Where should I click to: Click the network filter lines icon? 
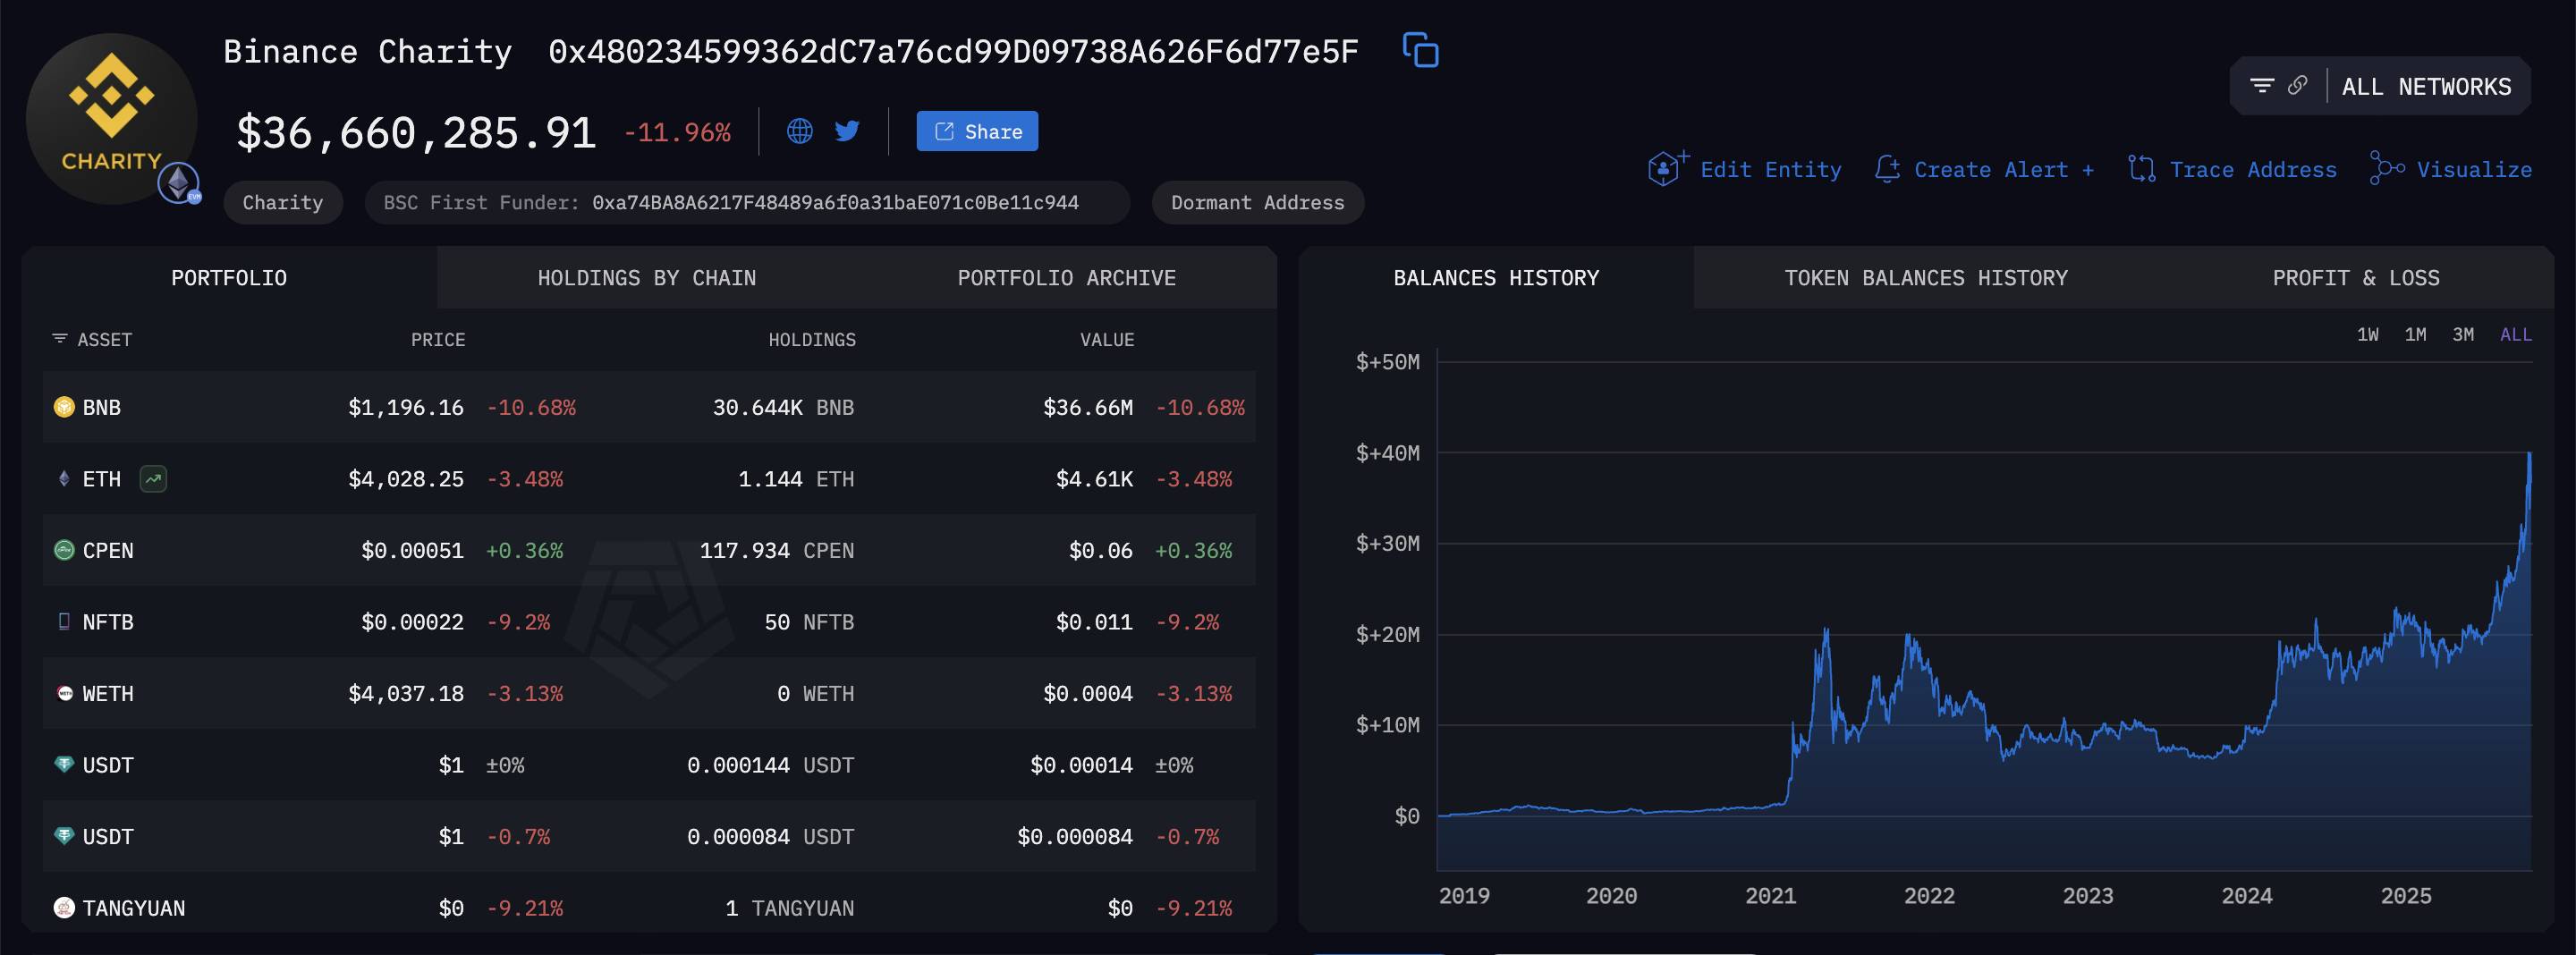point(2261,86)
